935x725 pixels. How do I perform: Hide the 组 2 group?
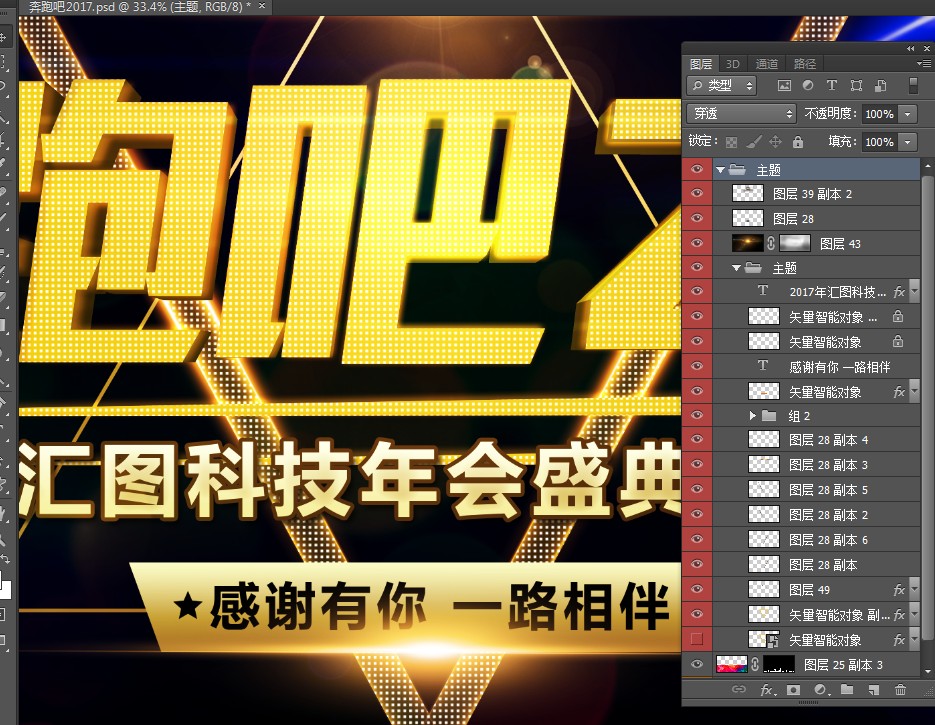point(696,416)
